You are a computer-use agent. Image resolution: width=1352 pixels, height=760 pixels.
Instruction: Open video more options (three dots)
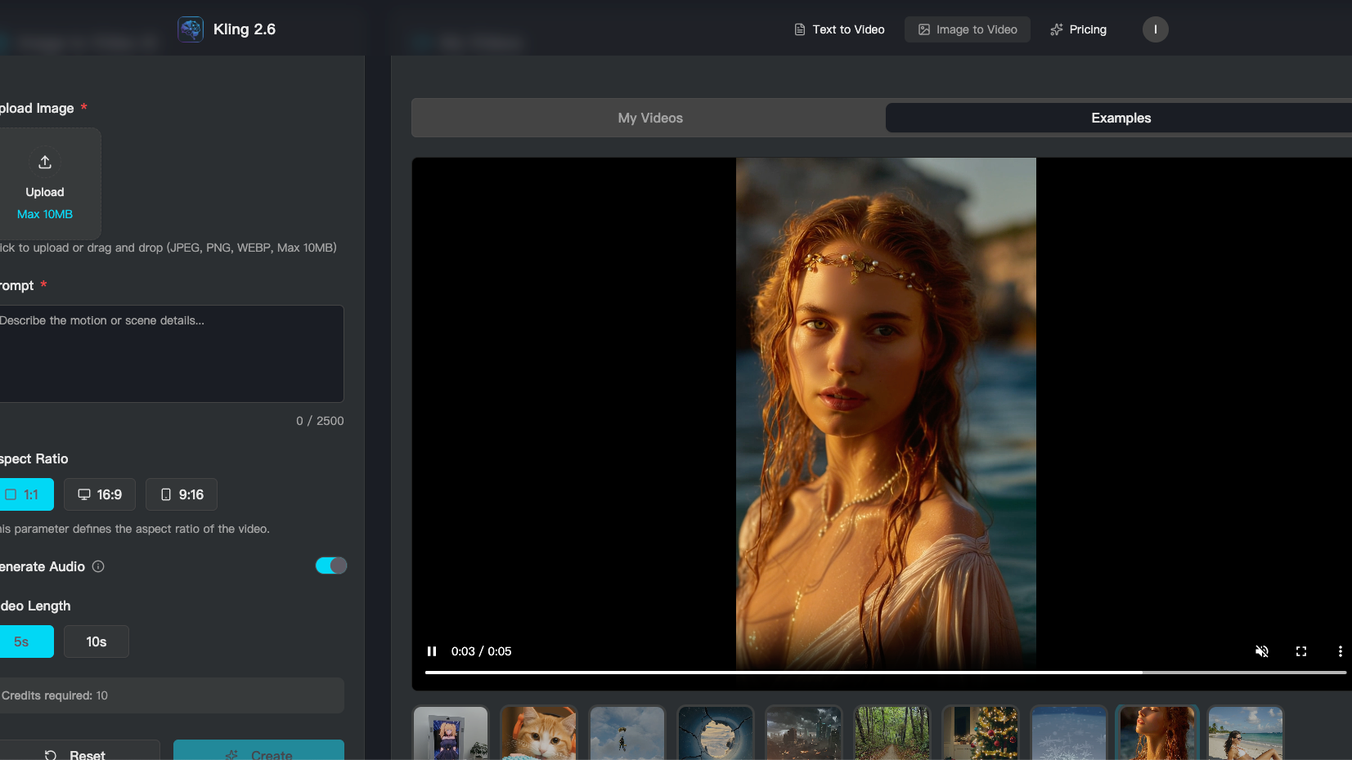tap(1340, 651)
